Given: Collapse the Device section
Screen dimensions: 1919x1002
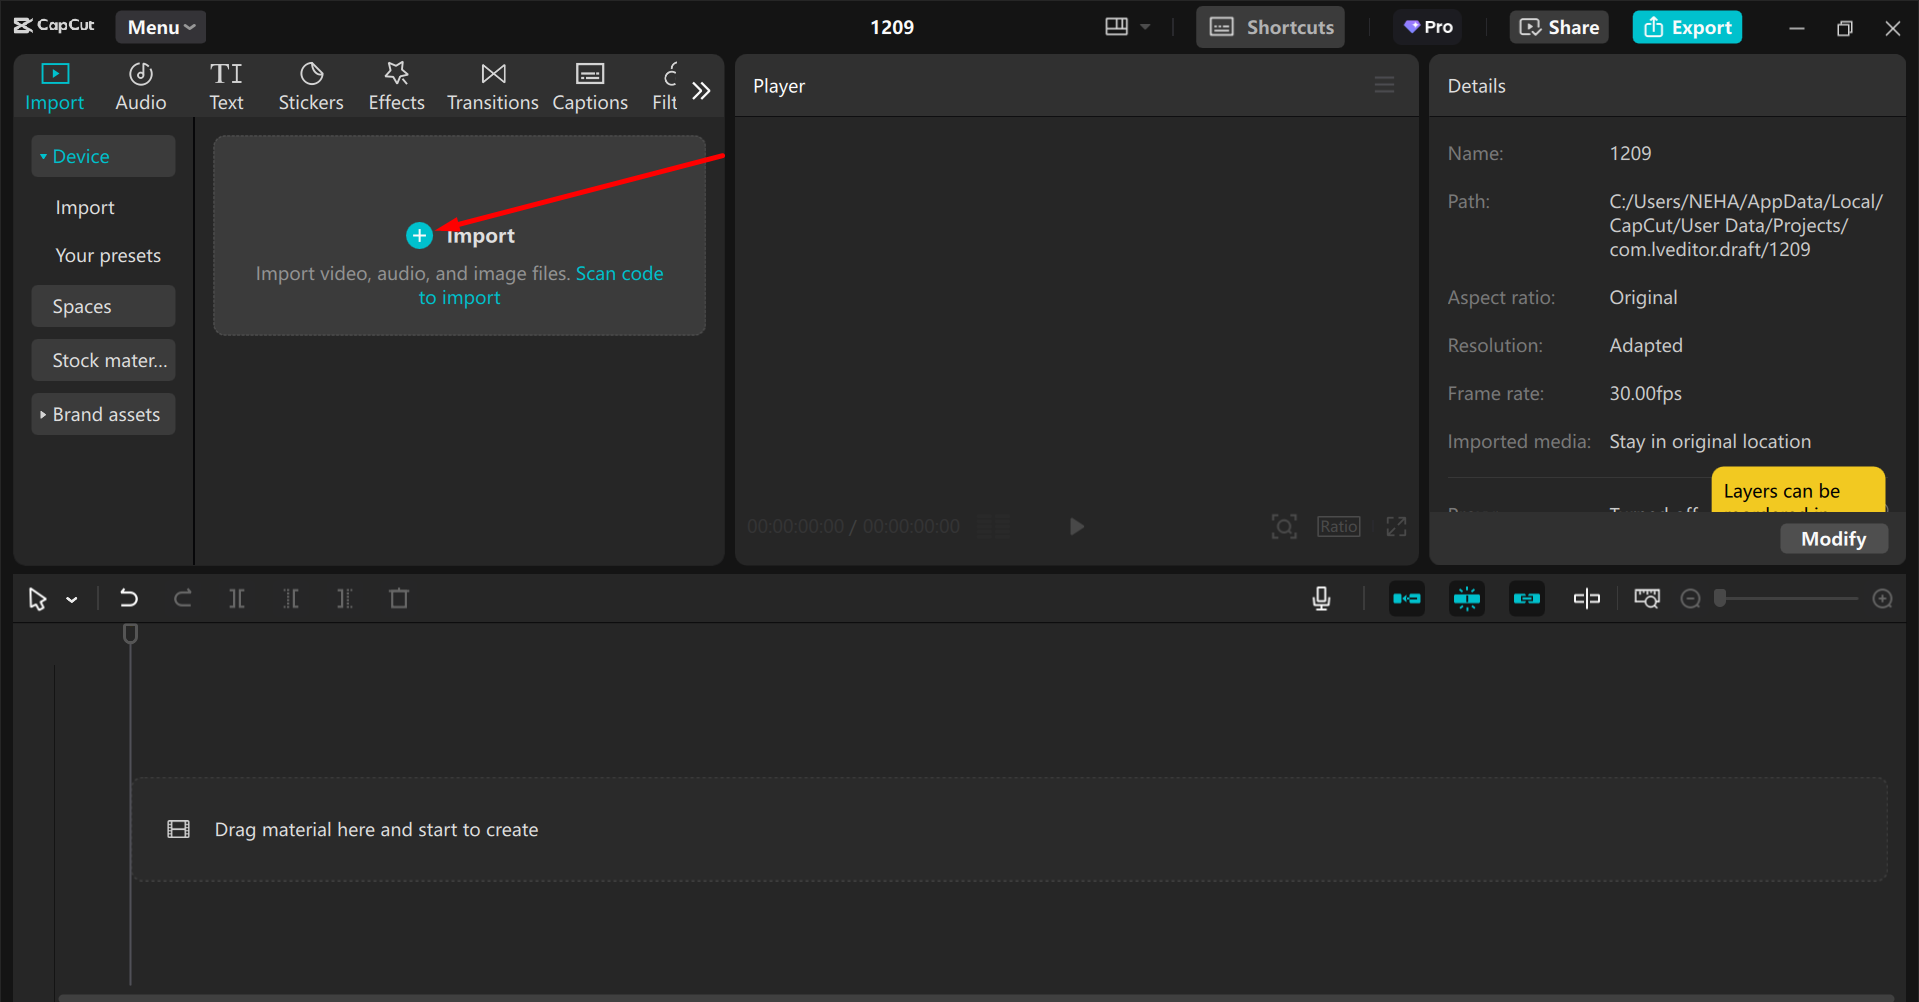Looking at the screenshot, I should (x=103, y=156).
